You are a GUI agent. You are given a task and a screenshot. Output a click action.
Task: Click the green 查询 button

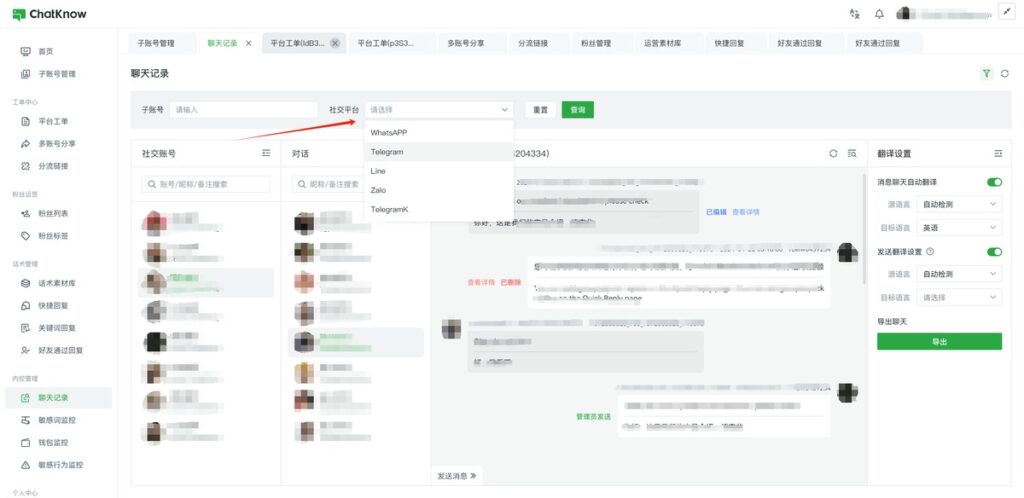click(578, 110)
